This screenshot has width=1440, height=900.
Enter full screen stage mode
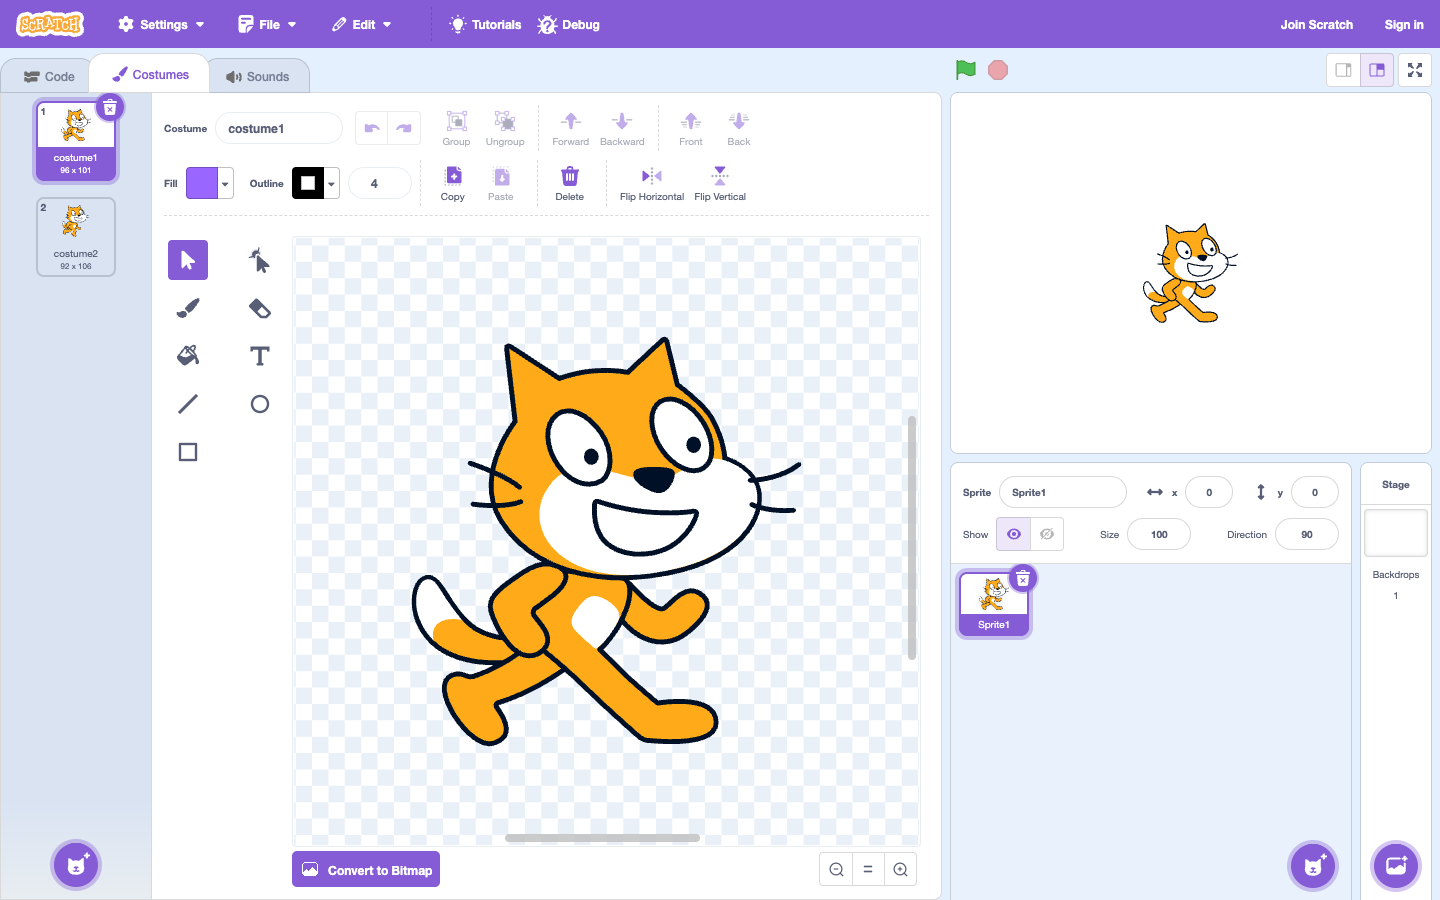1415,70
